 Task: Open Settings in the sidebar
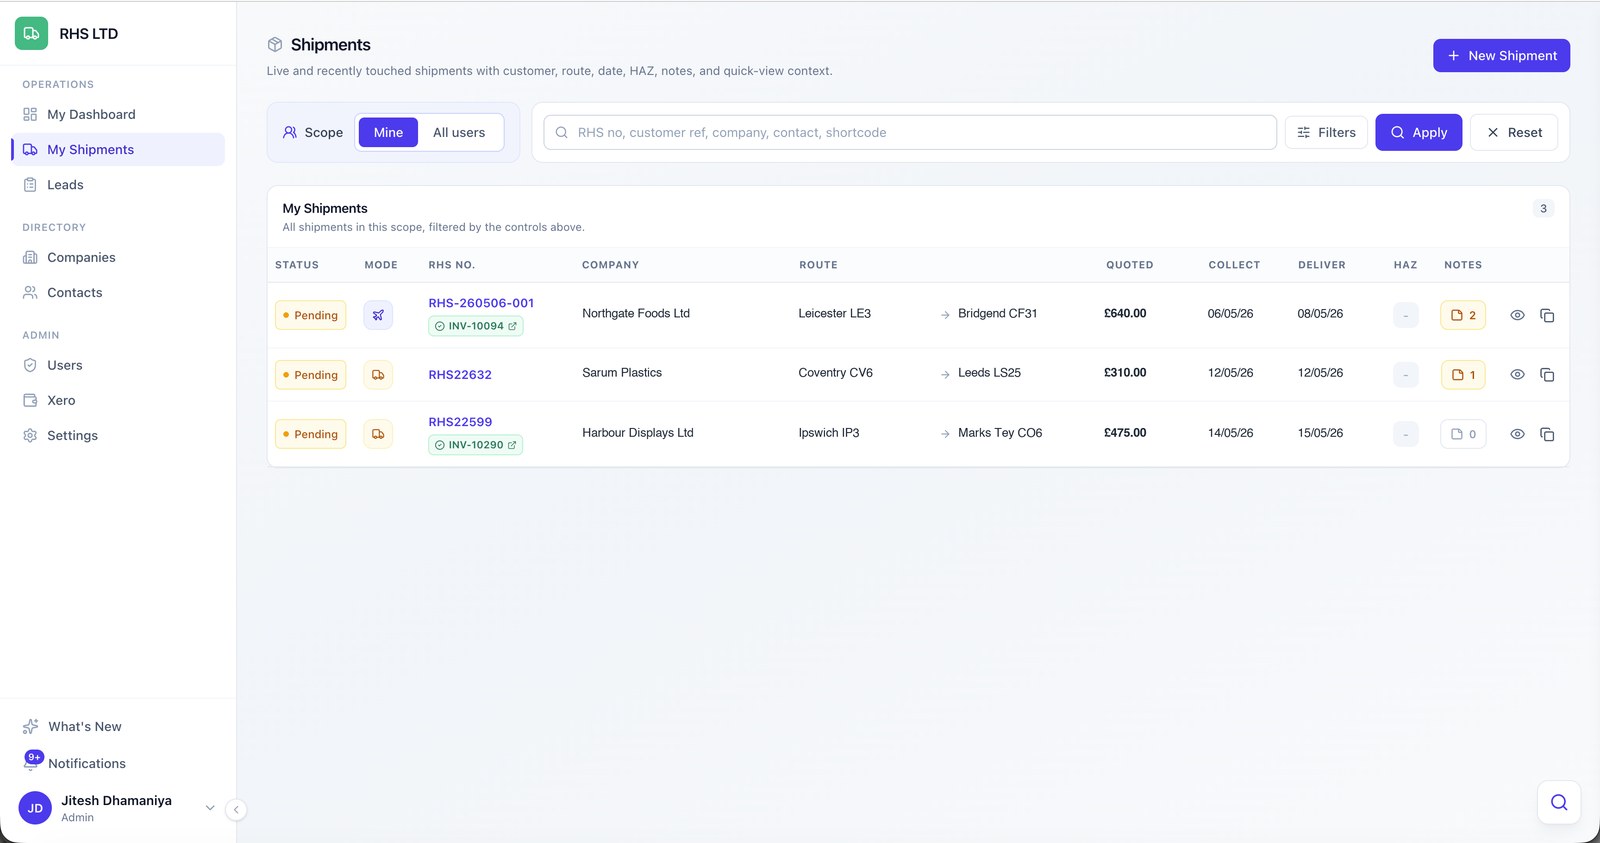(x=118, y=435)
